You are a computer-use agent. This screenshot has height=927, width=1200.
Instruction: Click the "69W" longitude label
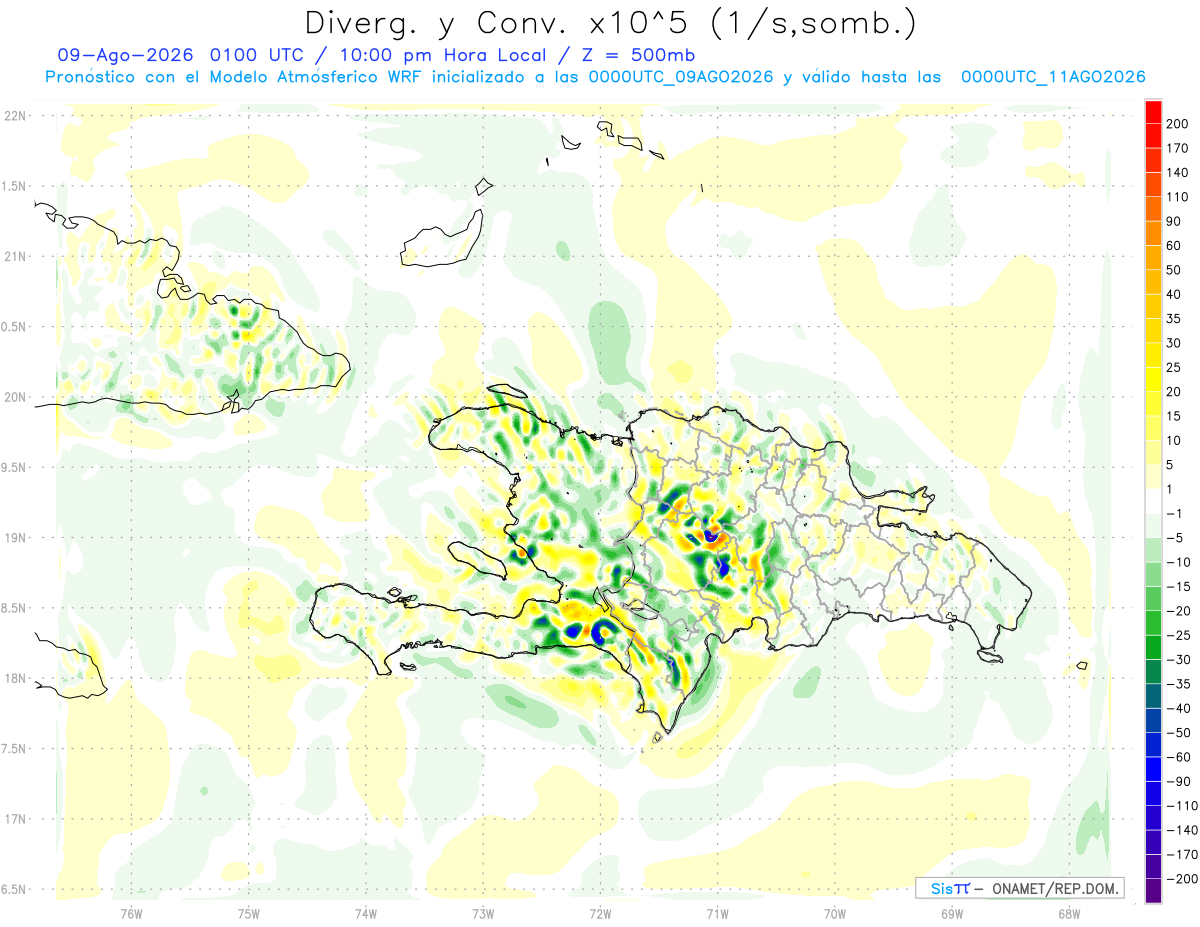951,913
